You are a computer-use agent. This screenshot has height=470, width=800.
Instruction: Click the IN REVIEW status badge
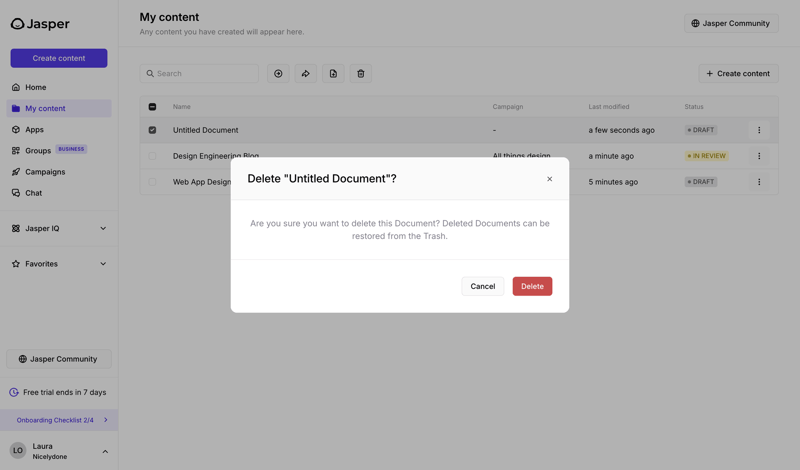pyautogui.click(x=707, y=156)
